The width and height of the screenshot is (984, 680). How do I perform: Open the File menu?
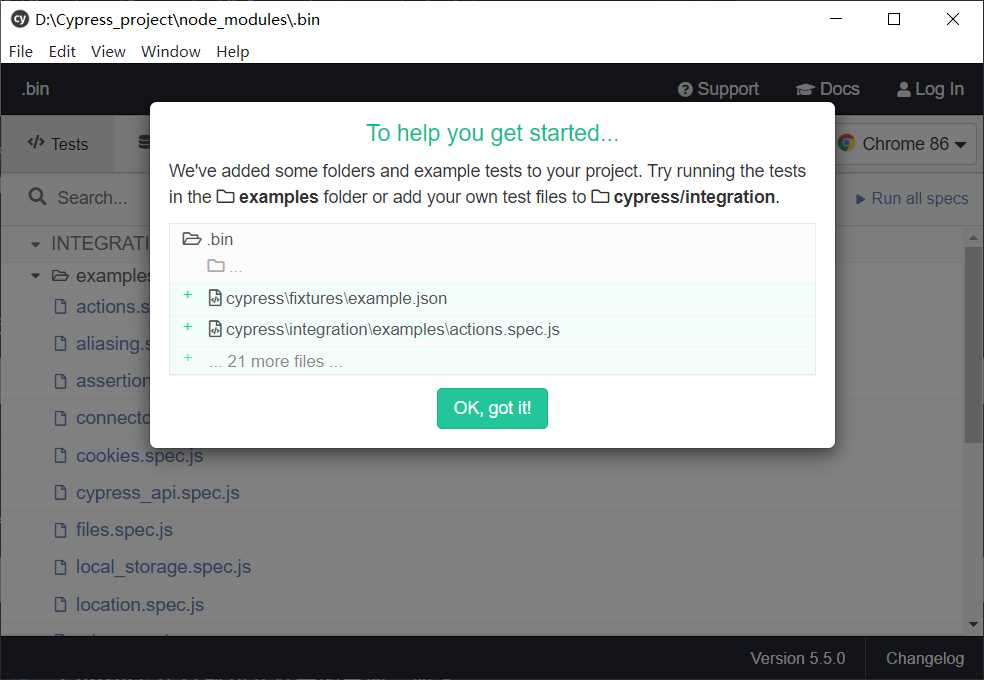coord(21,51)
